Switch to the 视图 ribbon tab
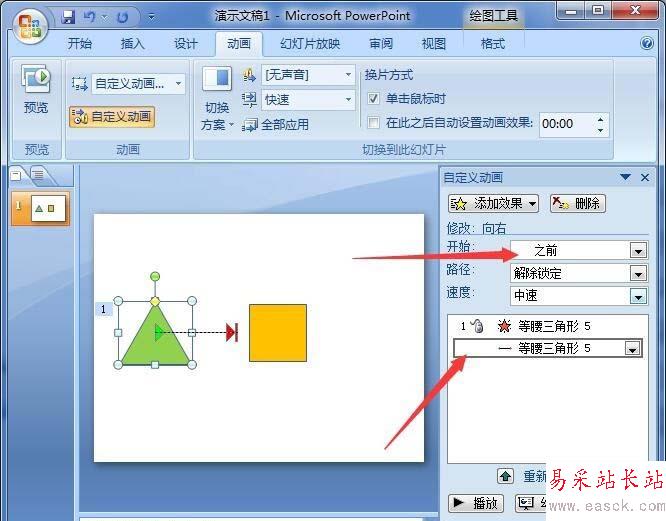 coord(434,43)
